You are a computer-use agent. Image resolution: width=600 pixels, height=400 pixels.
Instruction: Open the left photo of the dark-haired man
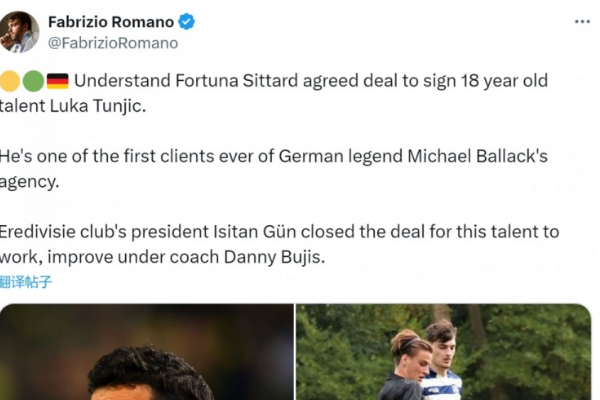pos(146,353)
